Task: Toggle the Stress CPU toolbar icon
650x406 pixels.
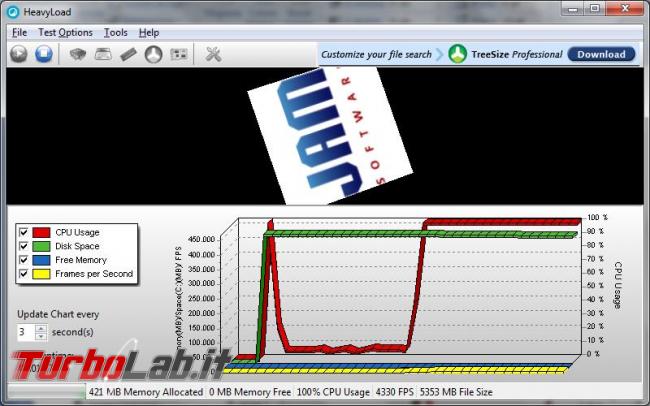Action: point(78,54)
